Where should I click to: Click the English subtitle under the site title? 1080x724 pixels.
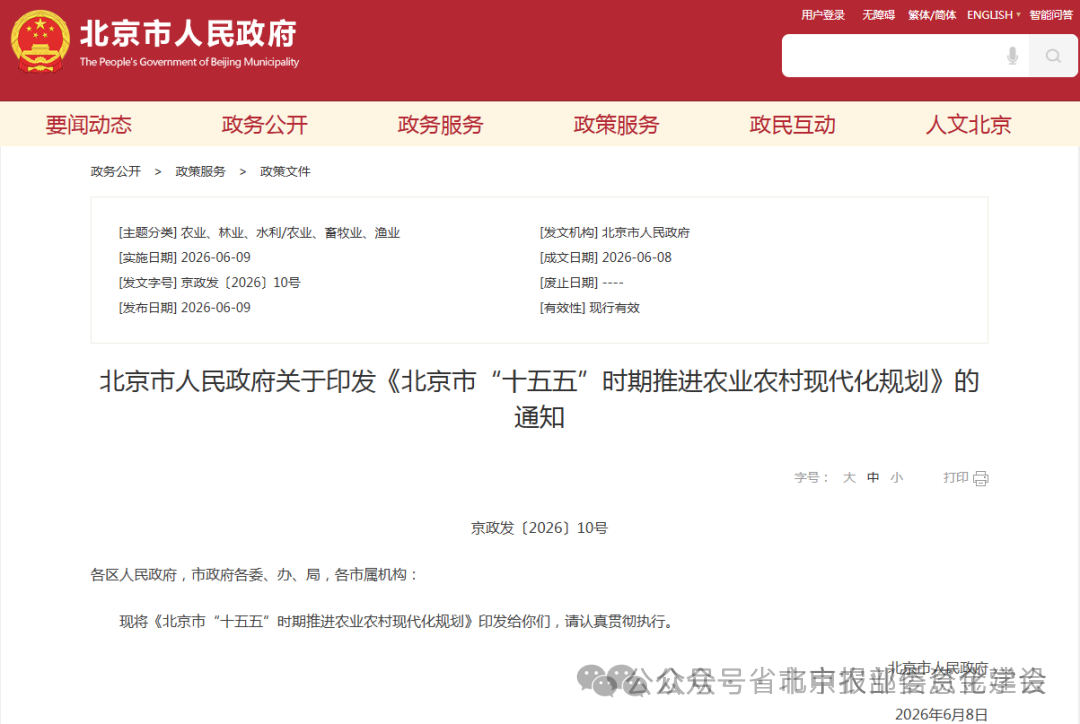(x=189, y=62)
